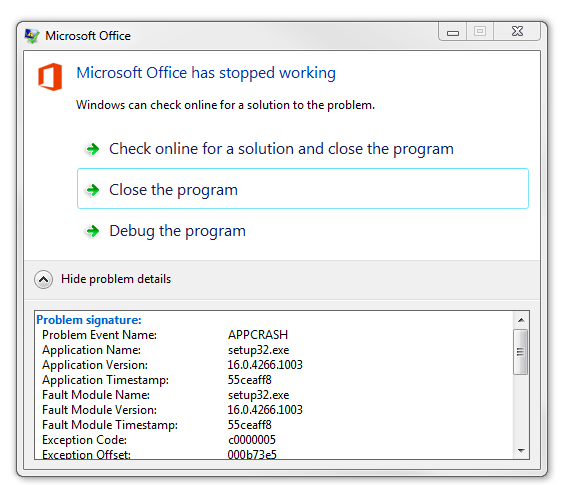571x485 pixels.
Task: Click the Exception Code c0000005 value
Action: click(252, 440)
